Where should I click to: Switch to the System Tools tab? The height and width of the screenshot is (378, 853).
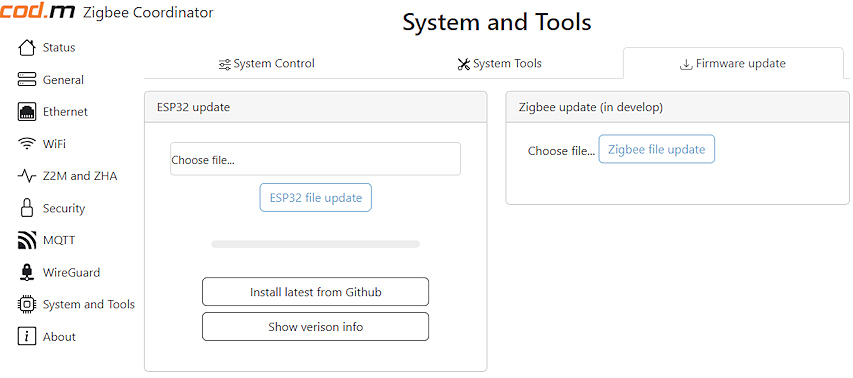pos(499,64)
